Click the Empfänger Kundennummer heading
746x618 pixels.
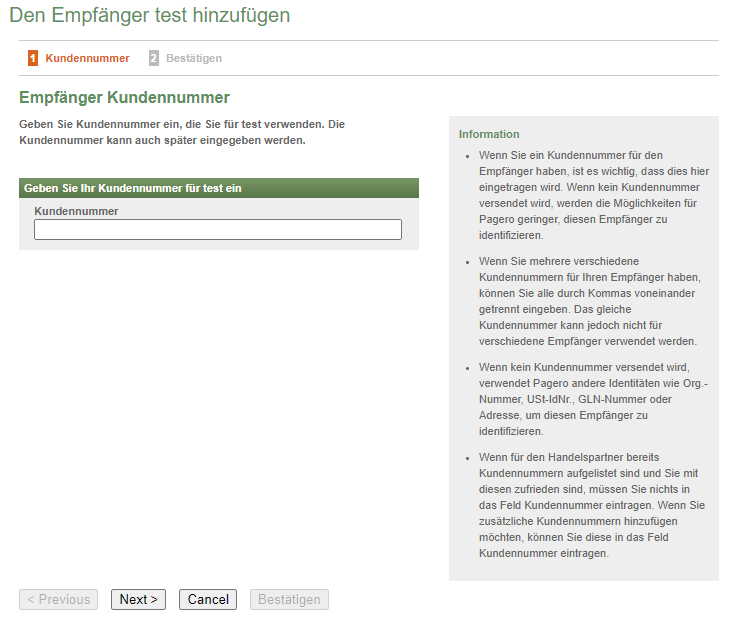pos(125,97)
